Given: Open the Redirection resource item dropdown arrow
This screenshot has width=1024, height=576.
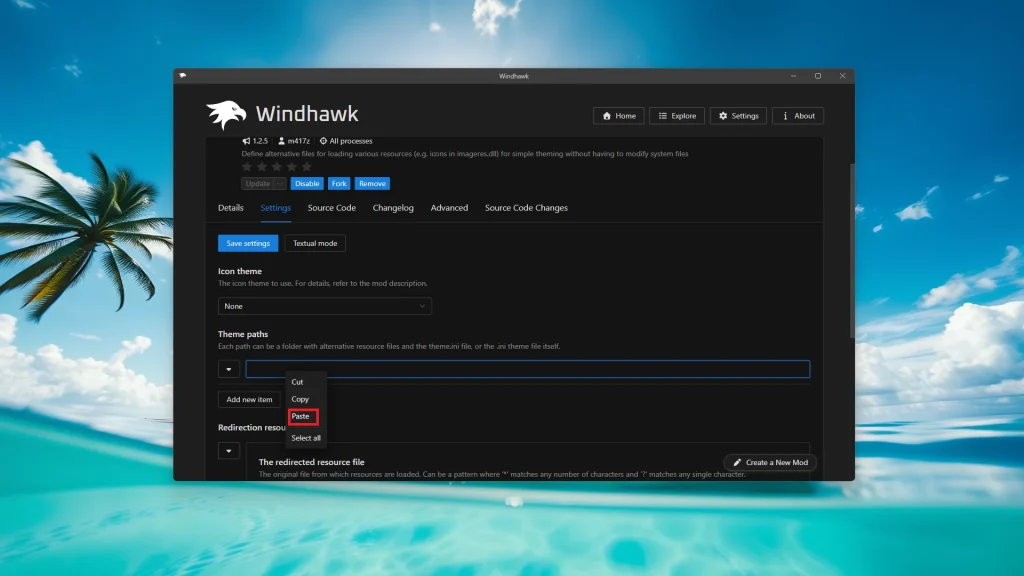Looking at the screenshot, I should pos(229,449).
